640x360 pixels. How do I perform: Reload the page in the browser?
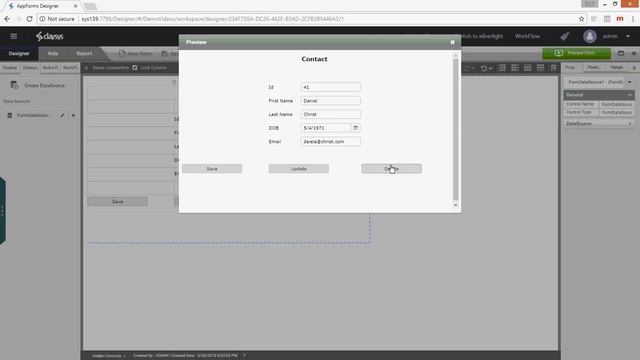point(29,19)
